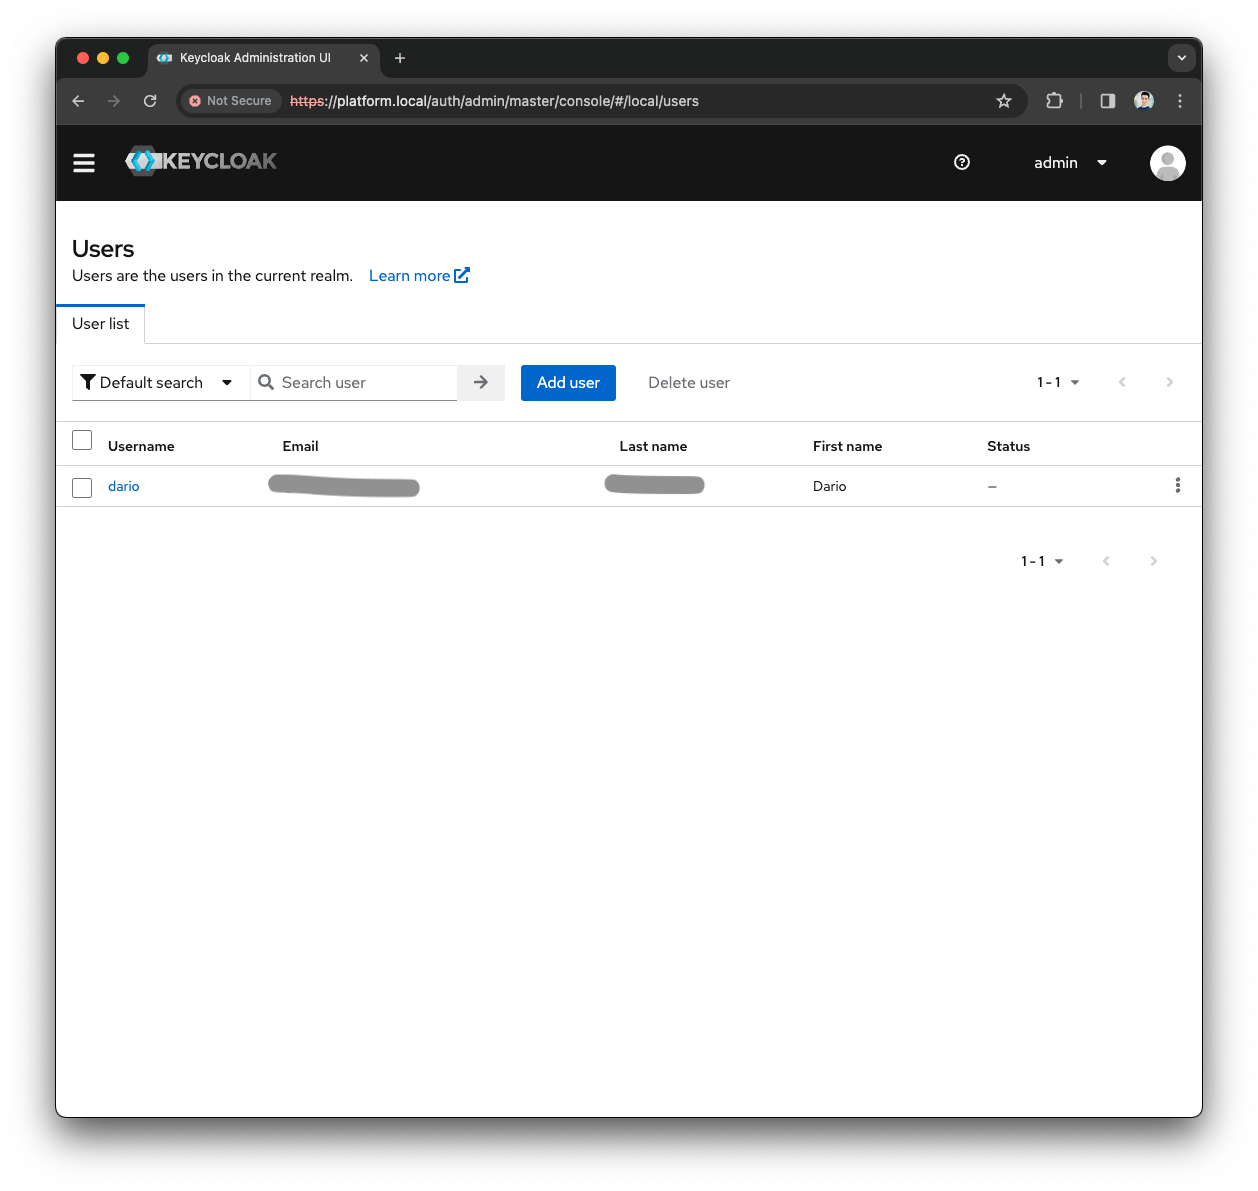Click the magnifying glass in search field
This screenshot has height=1191, width=1258.
266,382
